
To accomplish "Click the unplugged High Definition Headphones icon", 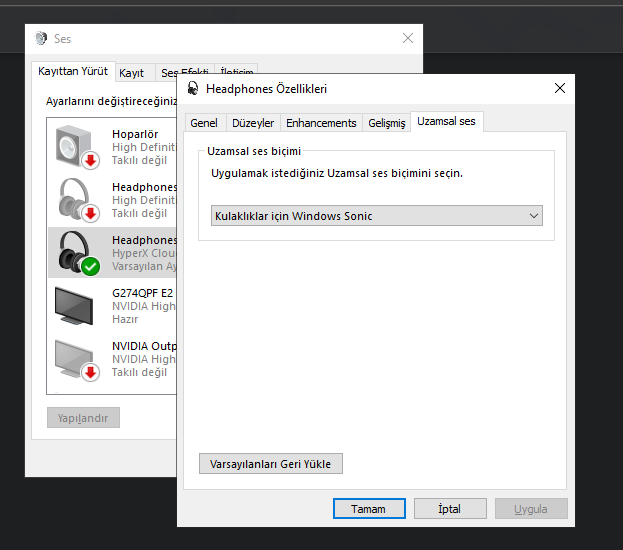I will (77, 200).
